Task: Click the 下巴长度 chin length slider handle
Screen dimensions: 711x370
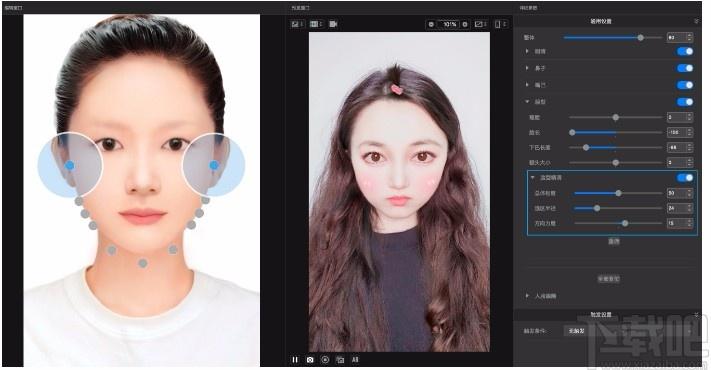Action: 586,147
